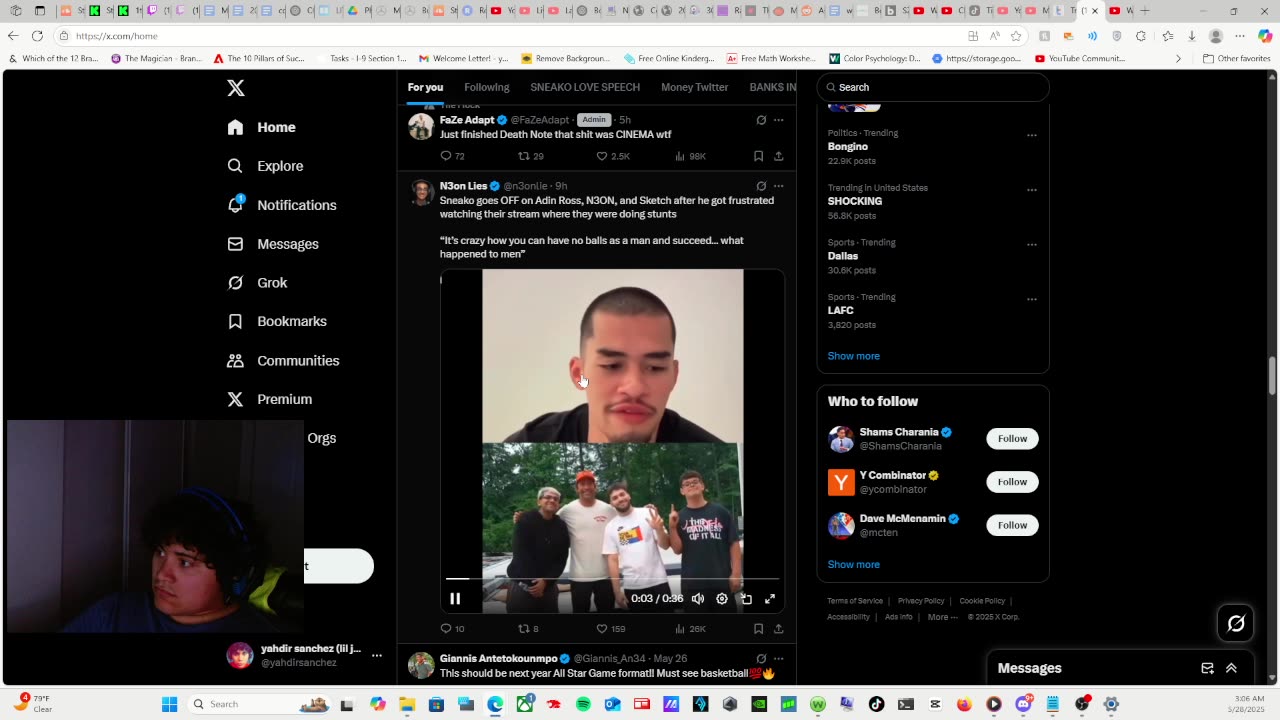Open more options on Giannis post

(778, 659)
